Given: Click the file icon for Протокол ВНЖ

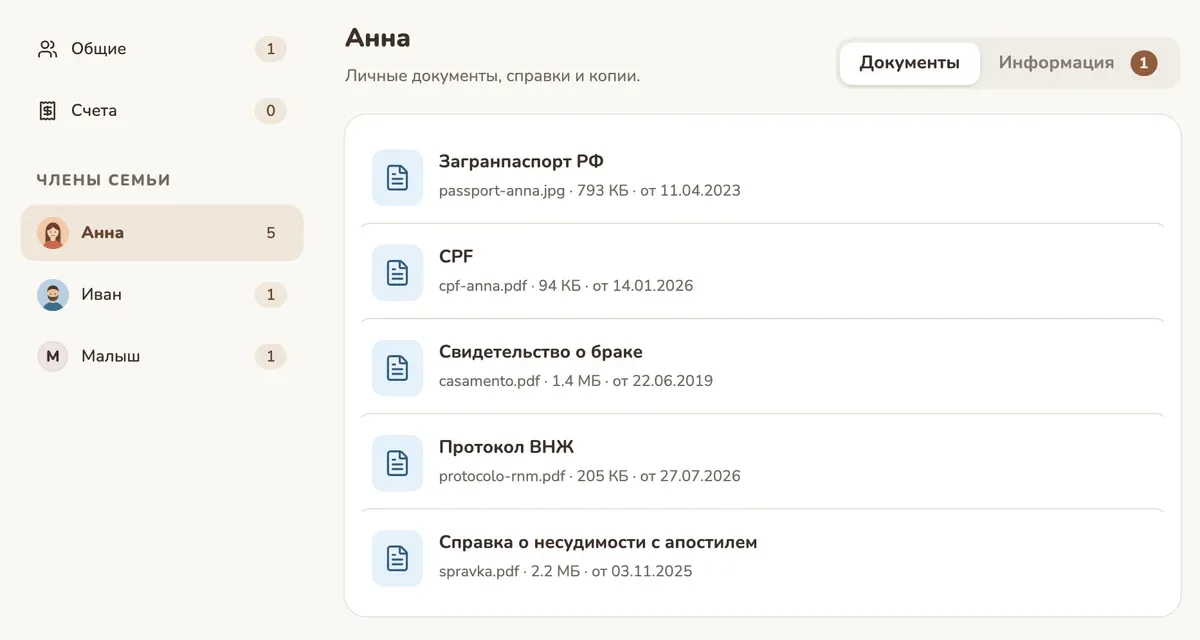Looking at the screenshot, I should 398,463.
